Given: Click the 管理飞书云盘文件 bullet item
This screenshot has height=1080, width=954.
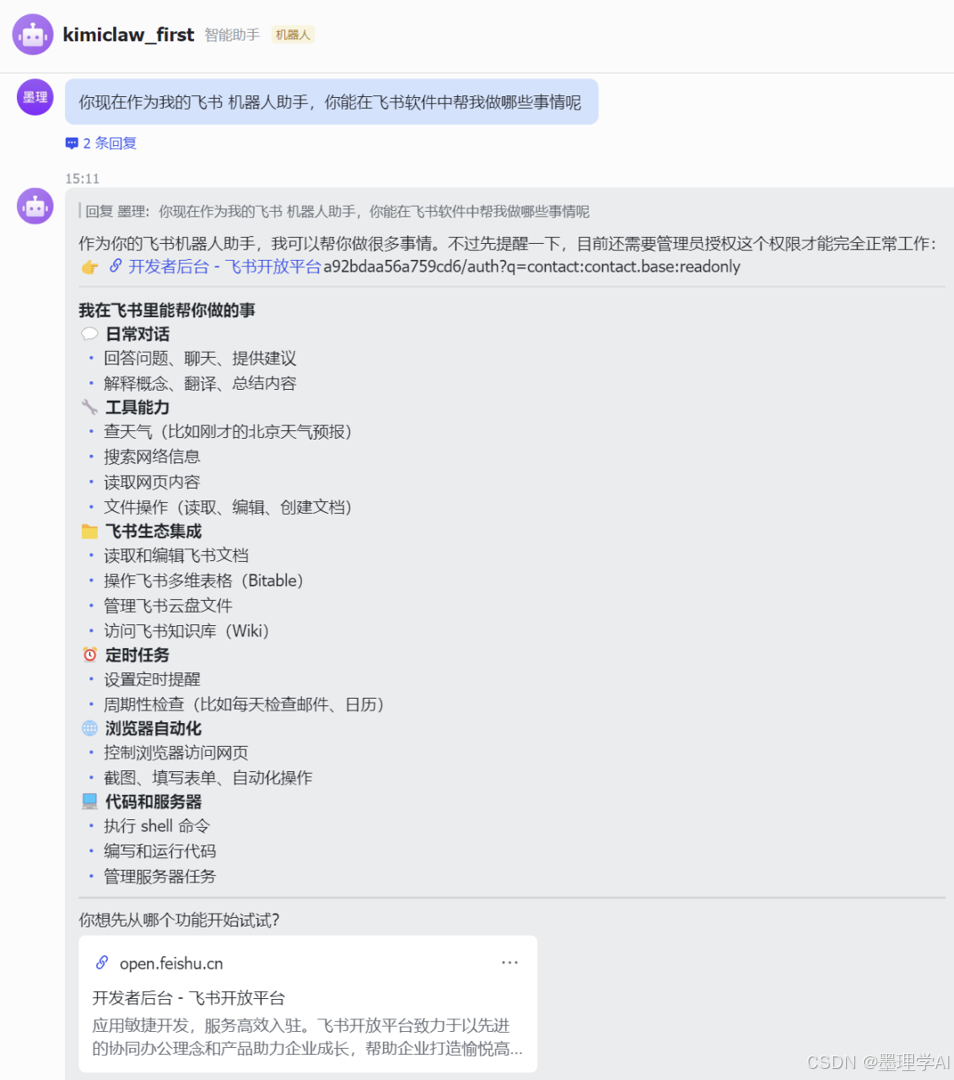Looking at the screenshot, I should [x=168, y=605].
